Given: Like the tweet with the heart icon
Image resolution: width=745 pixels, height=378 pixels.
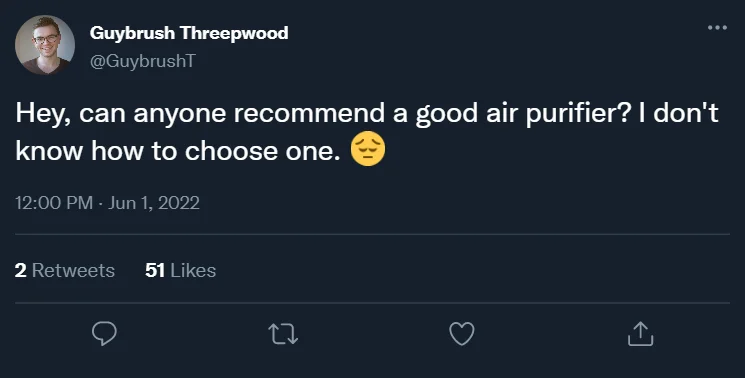Looking at the screenshot, I should tap(462, 333).
